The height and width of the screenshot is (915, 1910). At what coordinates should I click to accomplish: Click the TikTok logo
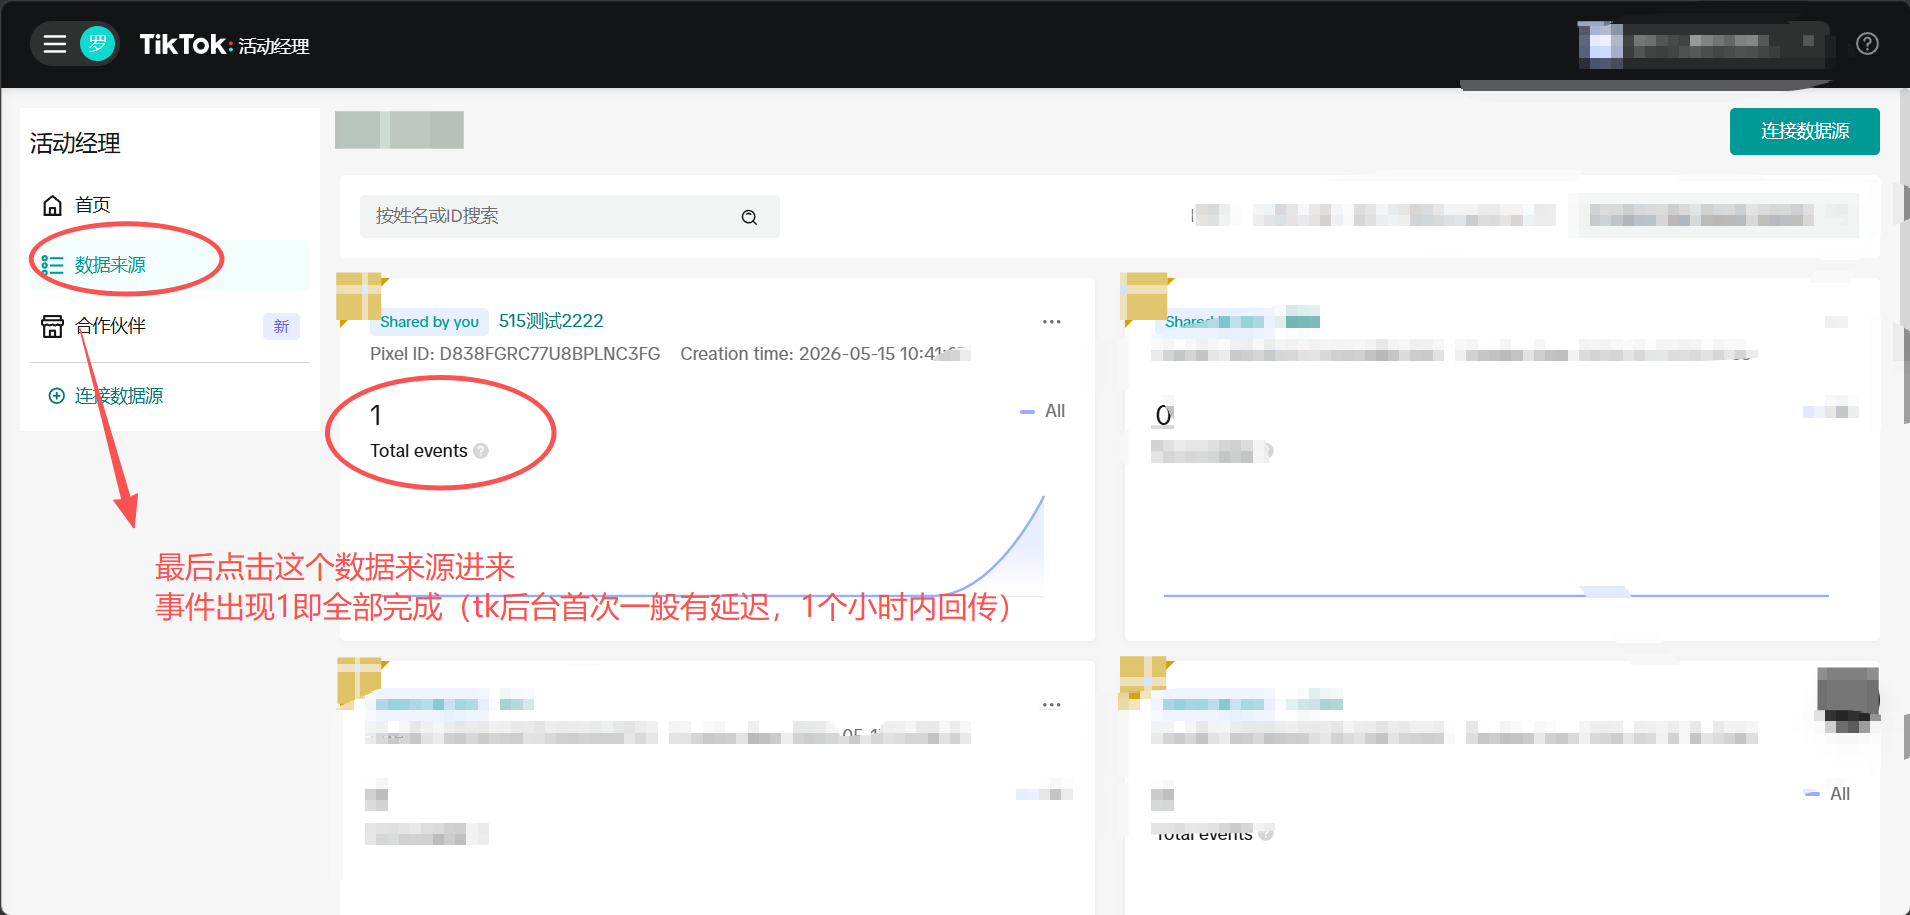point(186,44)
